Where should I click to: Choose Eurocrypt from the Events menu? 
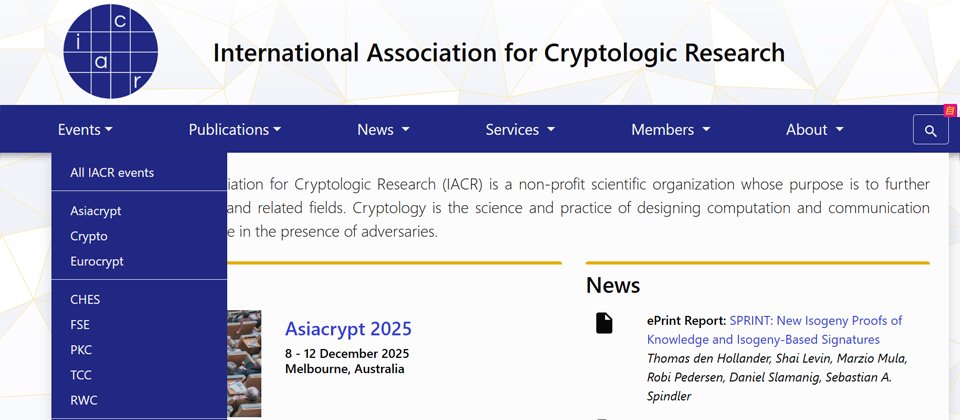tap(97, 261)
